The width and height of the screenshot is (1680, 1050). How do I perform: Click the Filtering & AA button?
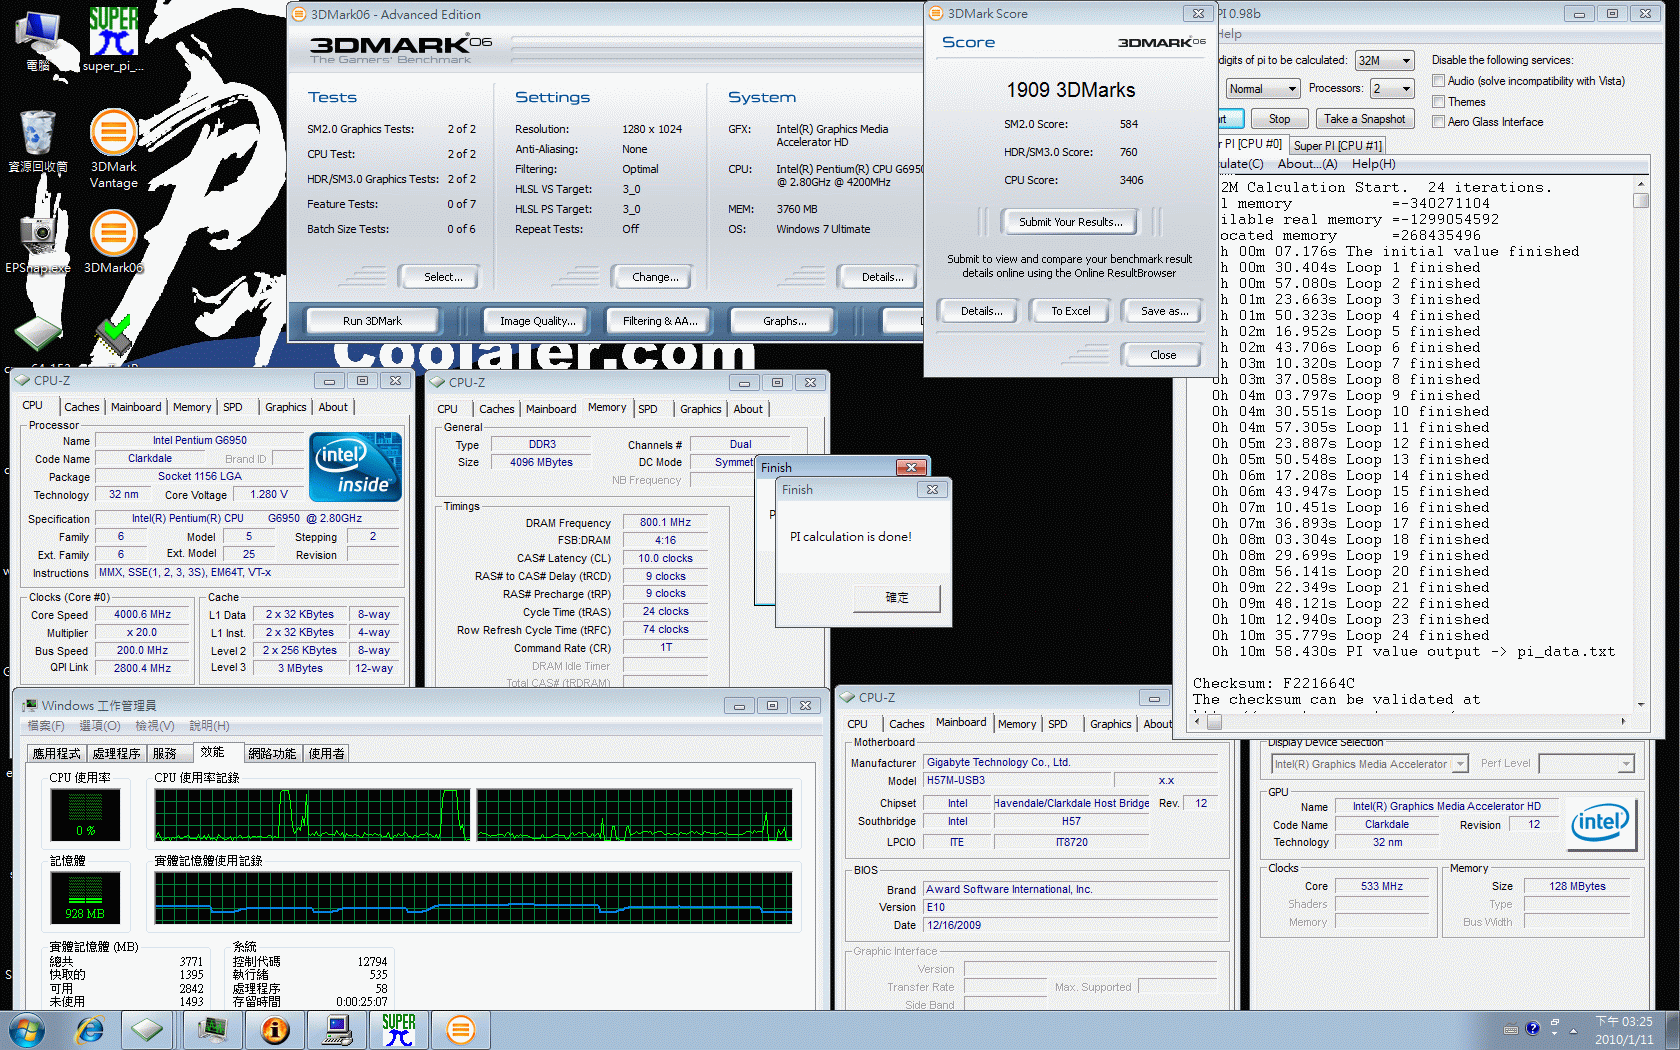[660, 321]
